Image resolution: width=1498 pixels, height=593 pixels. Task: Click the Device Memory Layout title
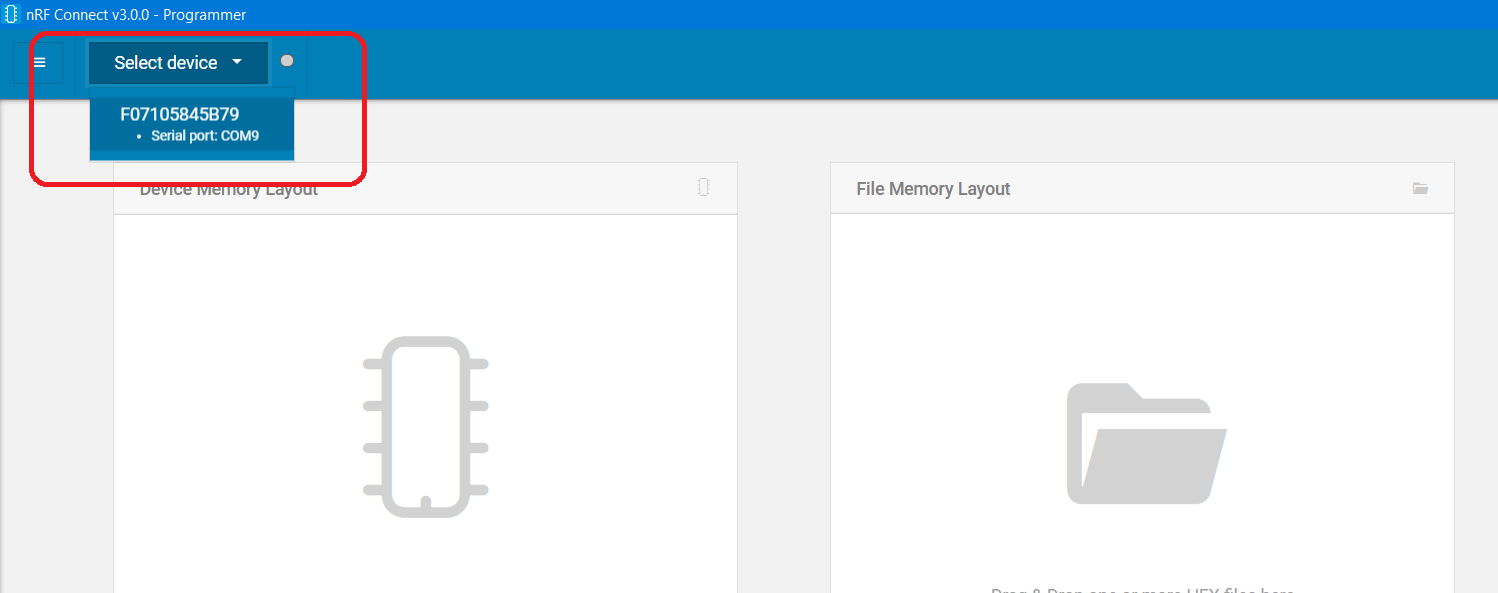230,189
